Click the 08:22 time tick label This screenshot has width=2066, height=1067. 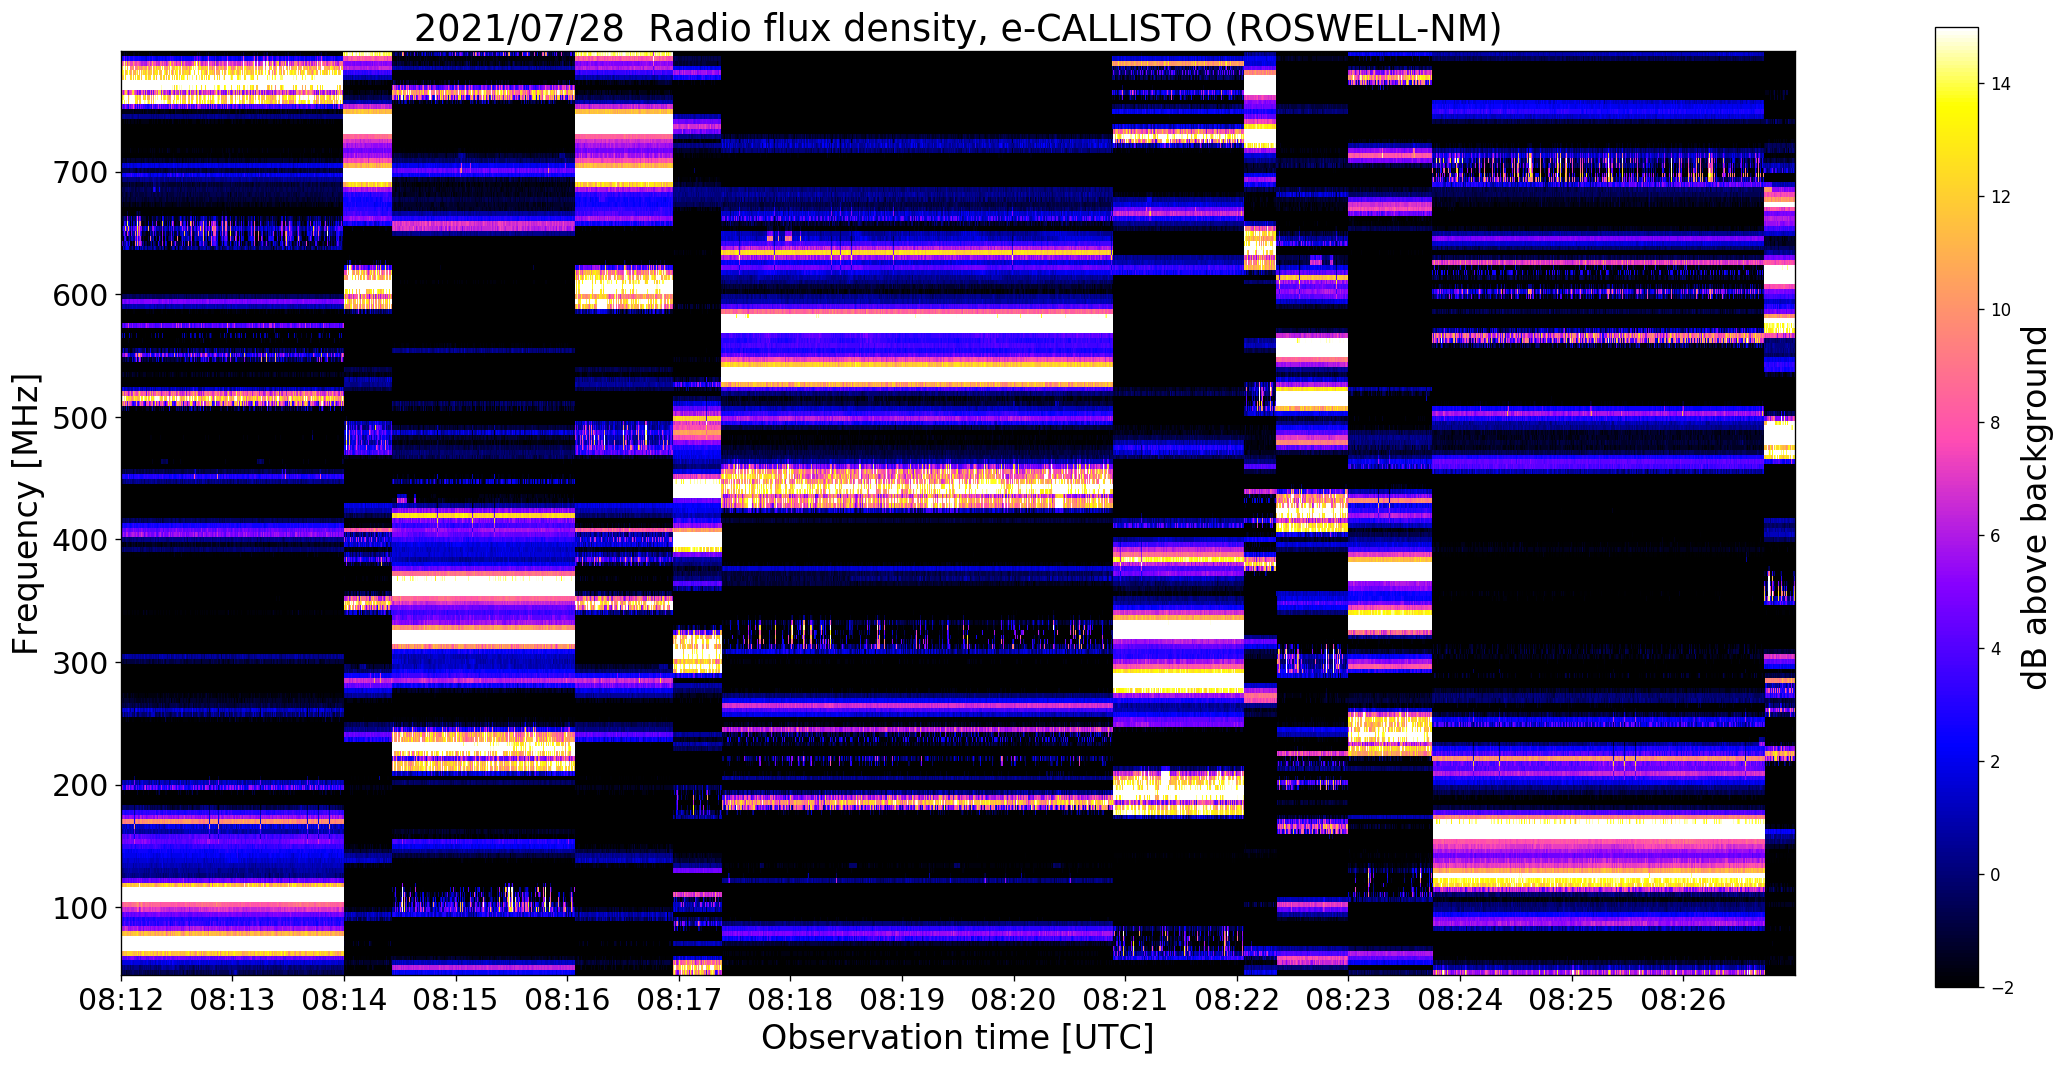(1238, 998)
